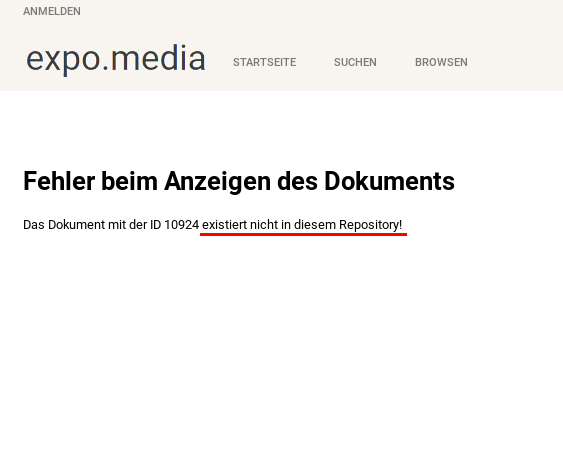Open the SUCHEN navigation item
The width and height of the screenshot is (563, 466).
click(355, 62)
